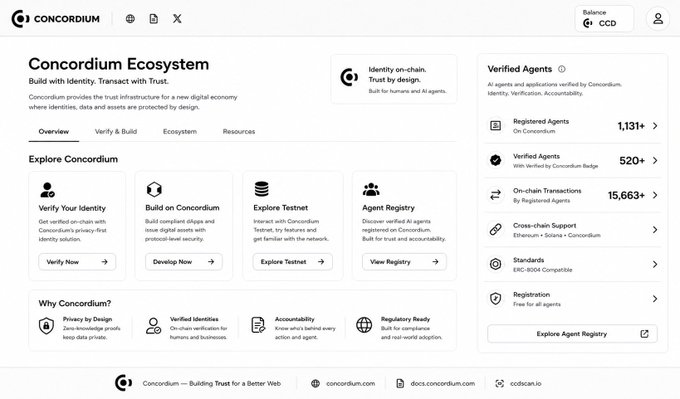Click the On-chain Transactions swap arrows icon
This screenshot has height=399, width=680.
[495, 195]
